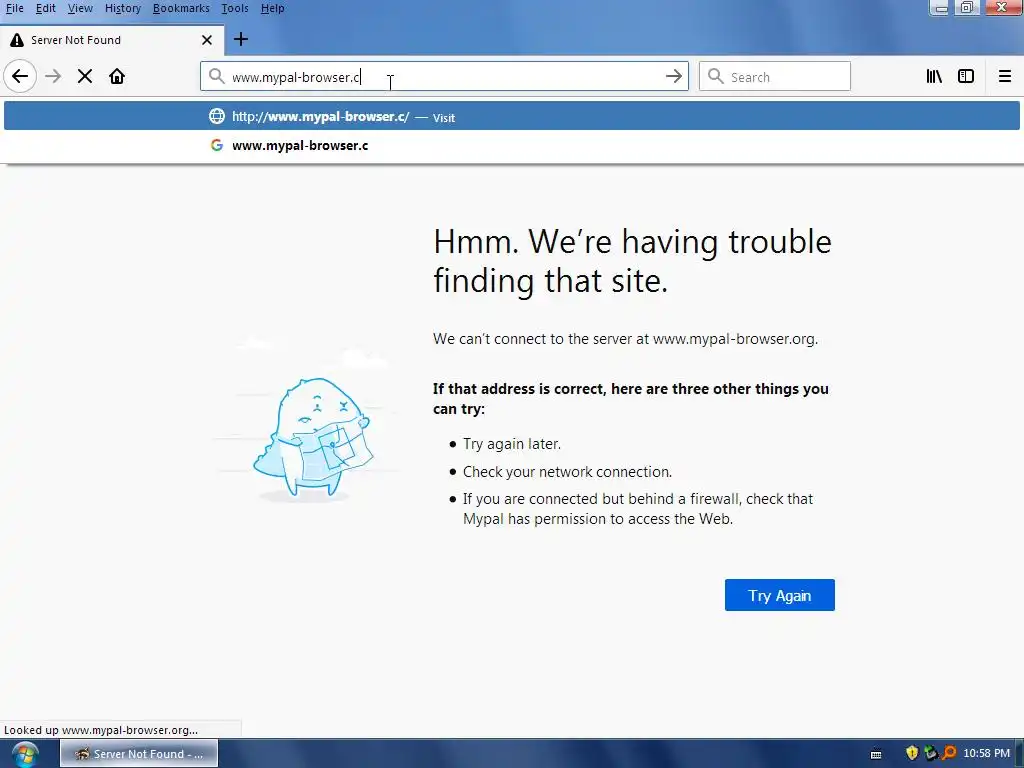Click the Forward navigation arrow
This screenshot has height=768, width=1024.
coord(53,76)
